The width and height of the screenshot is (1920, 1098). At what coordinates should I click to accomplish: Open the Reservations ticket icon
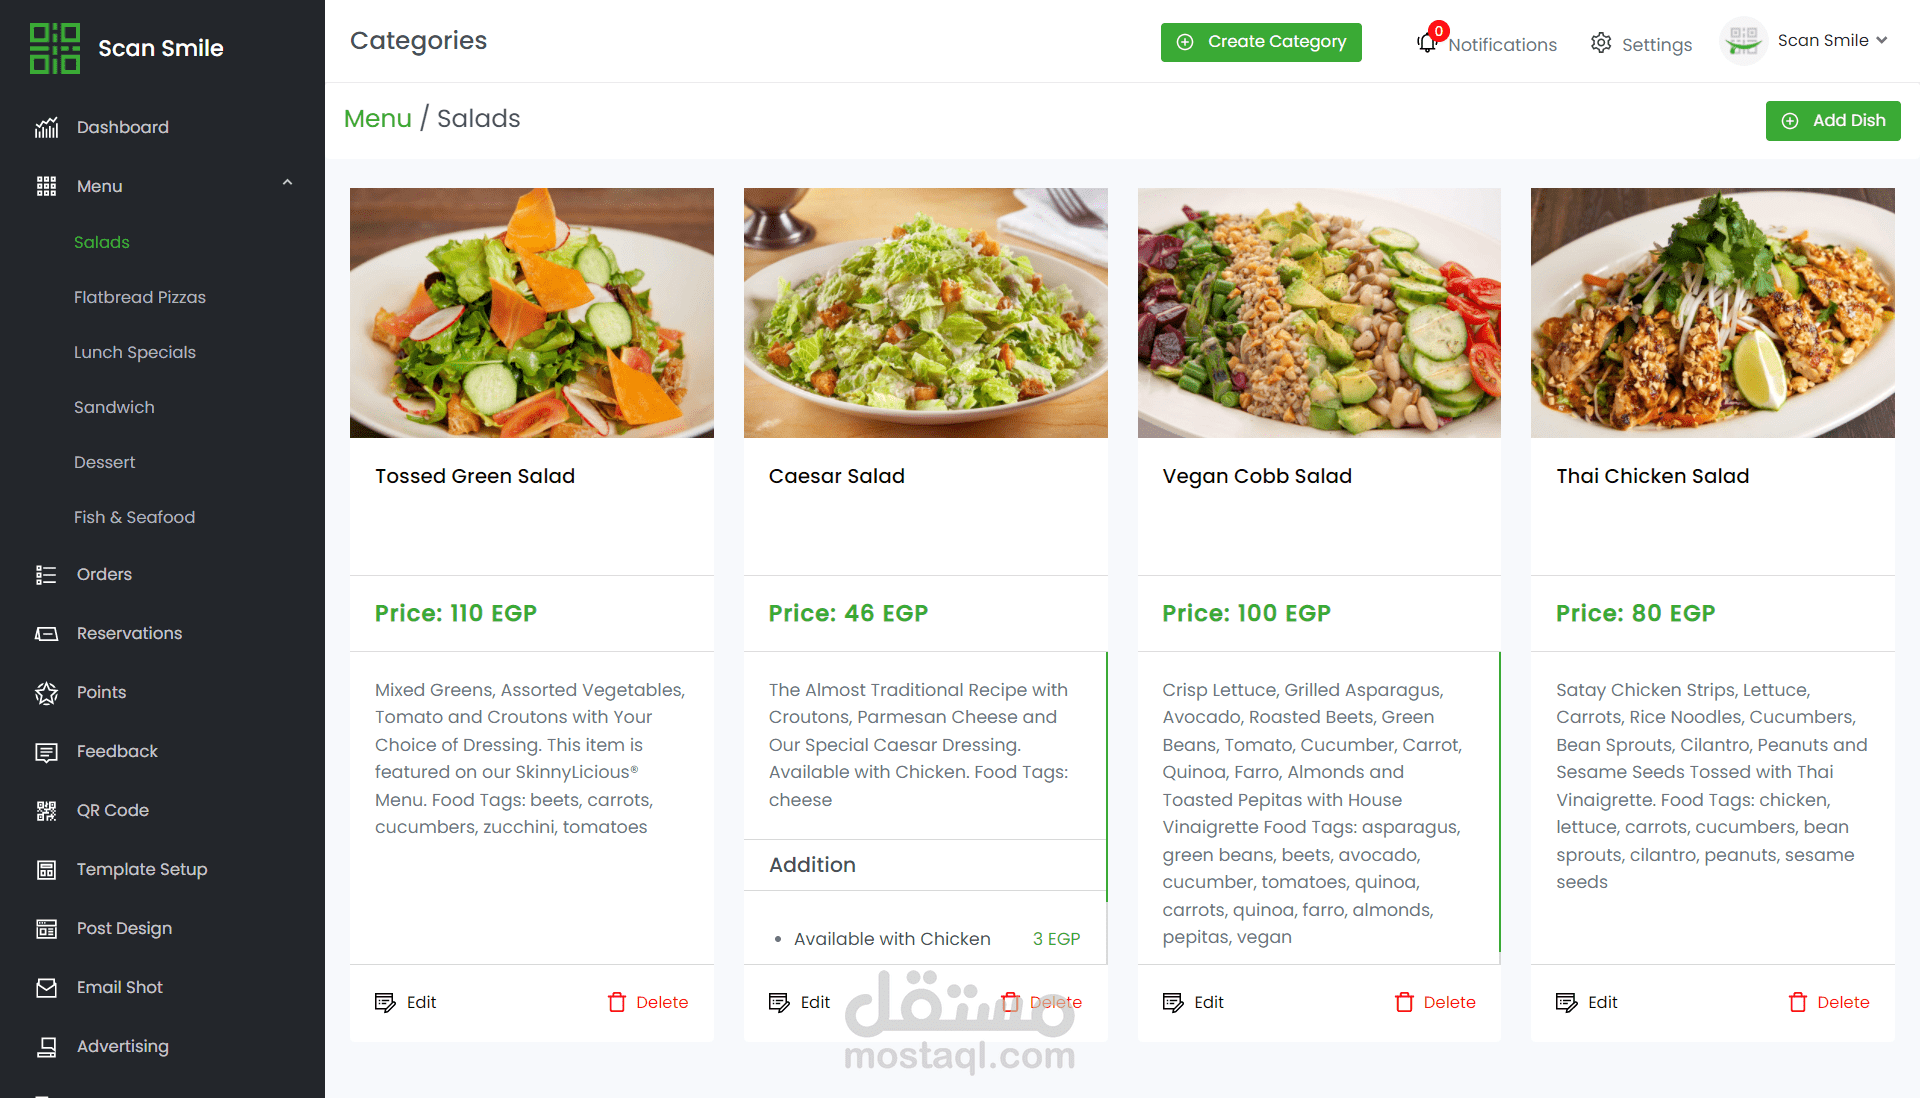[x=46, y=633]
